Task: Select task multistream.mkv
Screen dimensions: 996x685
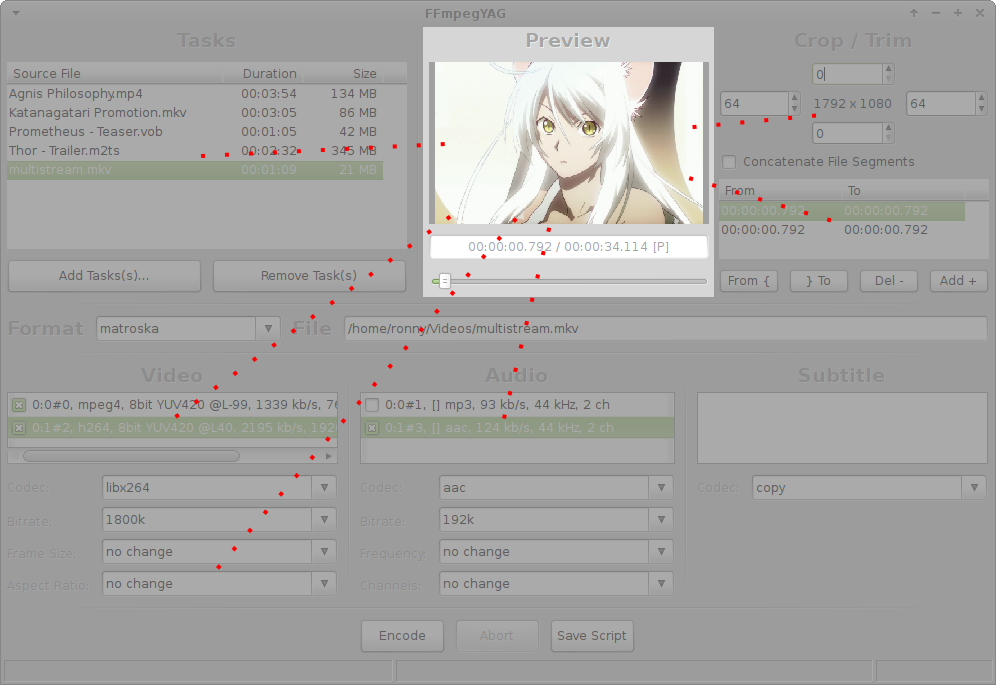Action: 195,170
